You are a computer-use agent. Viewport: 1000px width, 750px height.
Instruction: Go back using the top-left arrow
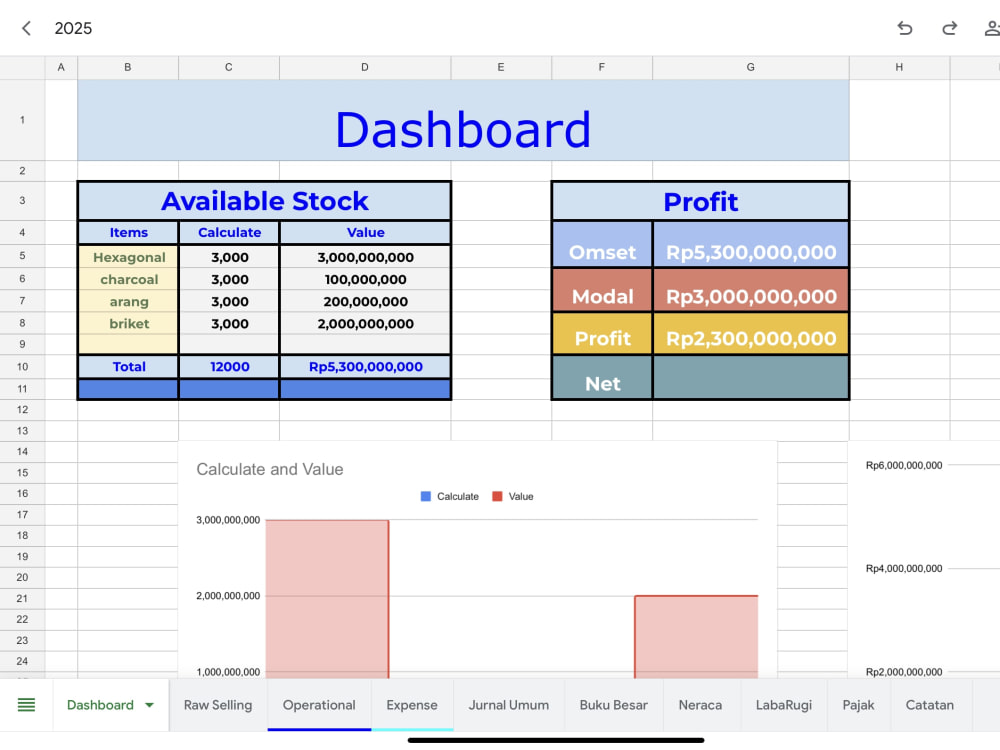[x=26, y=28]
